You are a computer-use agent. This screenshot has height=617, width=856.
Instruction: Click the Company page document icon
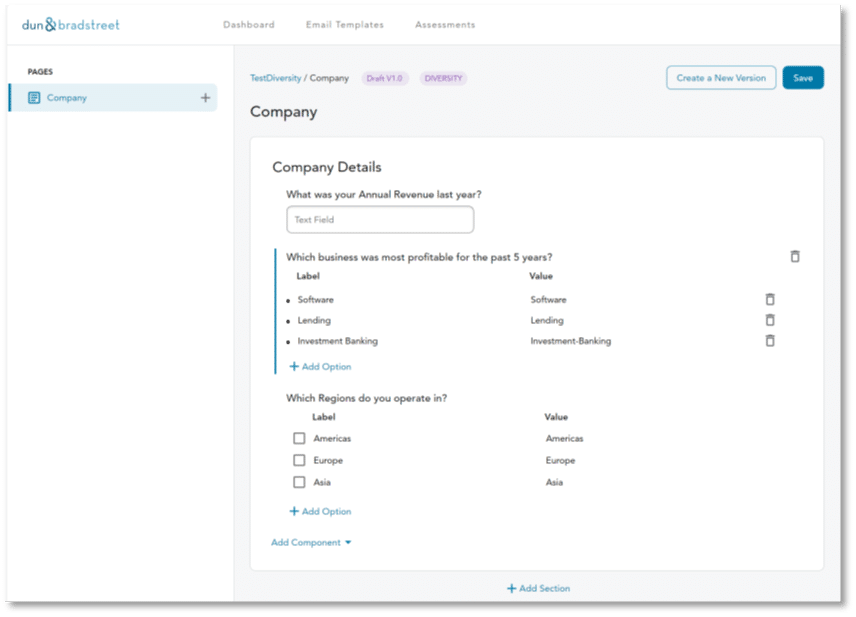(34, 98)
